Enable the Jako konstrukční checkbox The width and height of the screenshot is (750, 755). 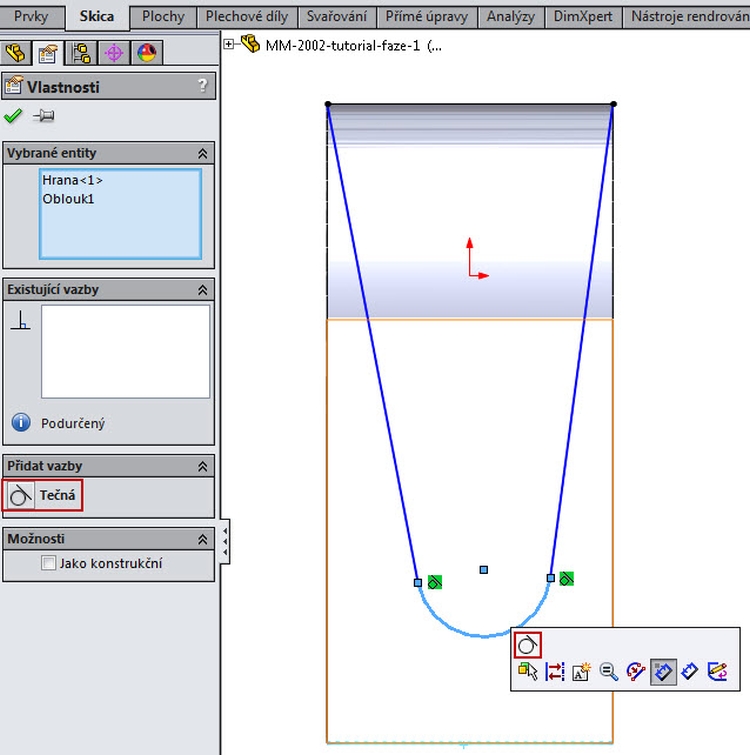48,563
